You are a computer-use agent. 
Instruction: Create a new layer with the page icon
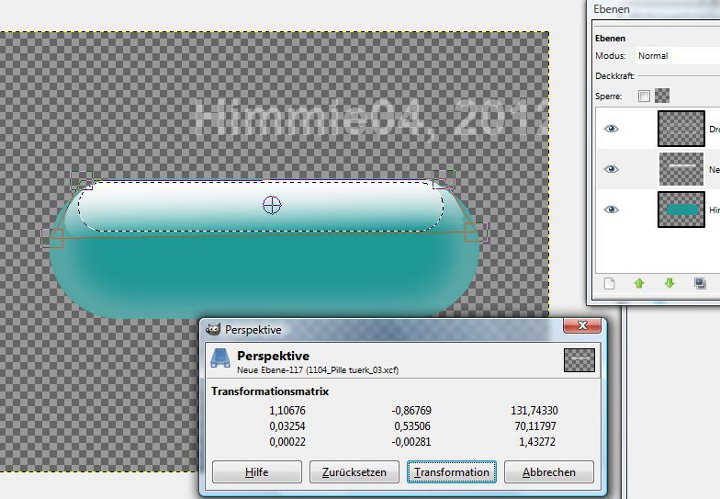coord(609,283)
